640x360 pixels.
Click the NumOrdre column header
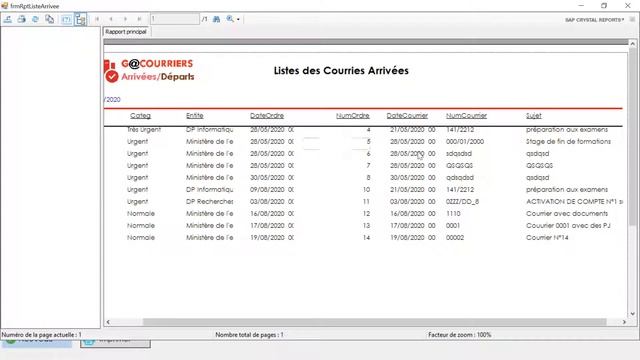pos(353,116)
